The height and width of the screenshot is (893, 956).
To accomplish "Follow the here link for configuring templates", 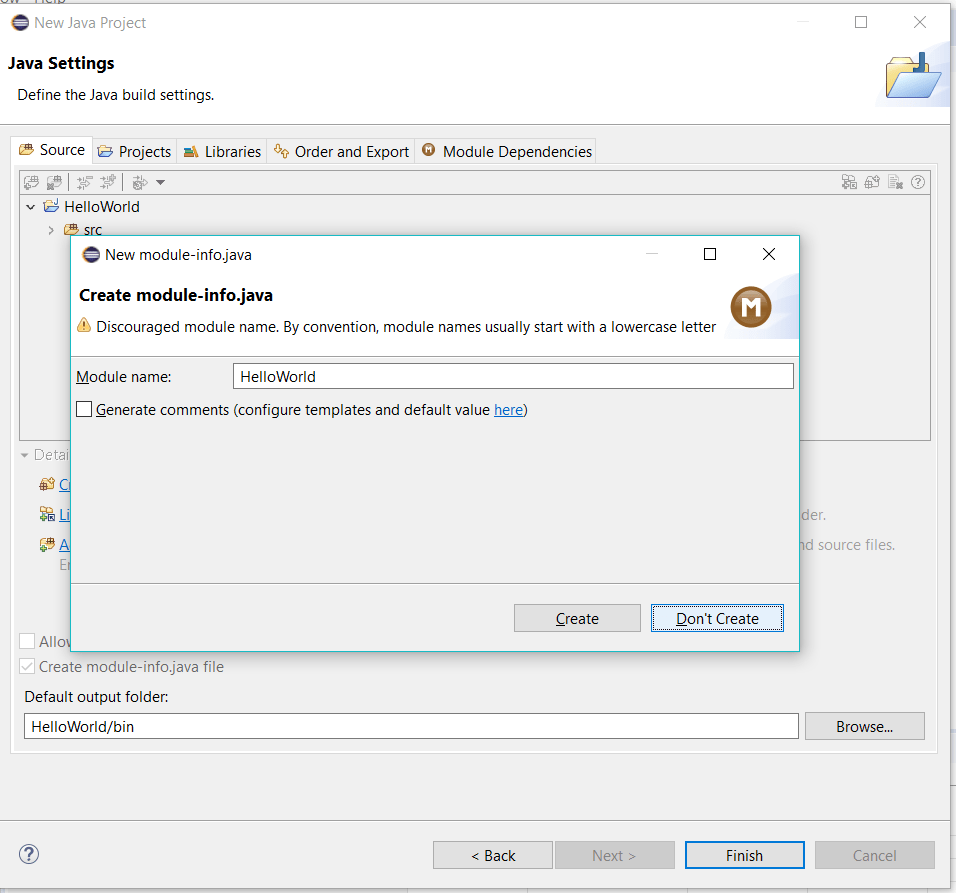I will click(508, 409).
